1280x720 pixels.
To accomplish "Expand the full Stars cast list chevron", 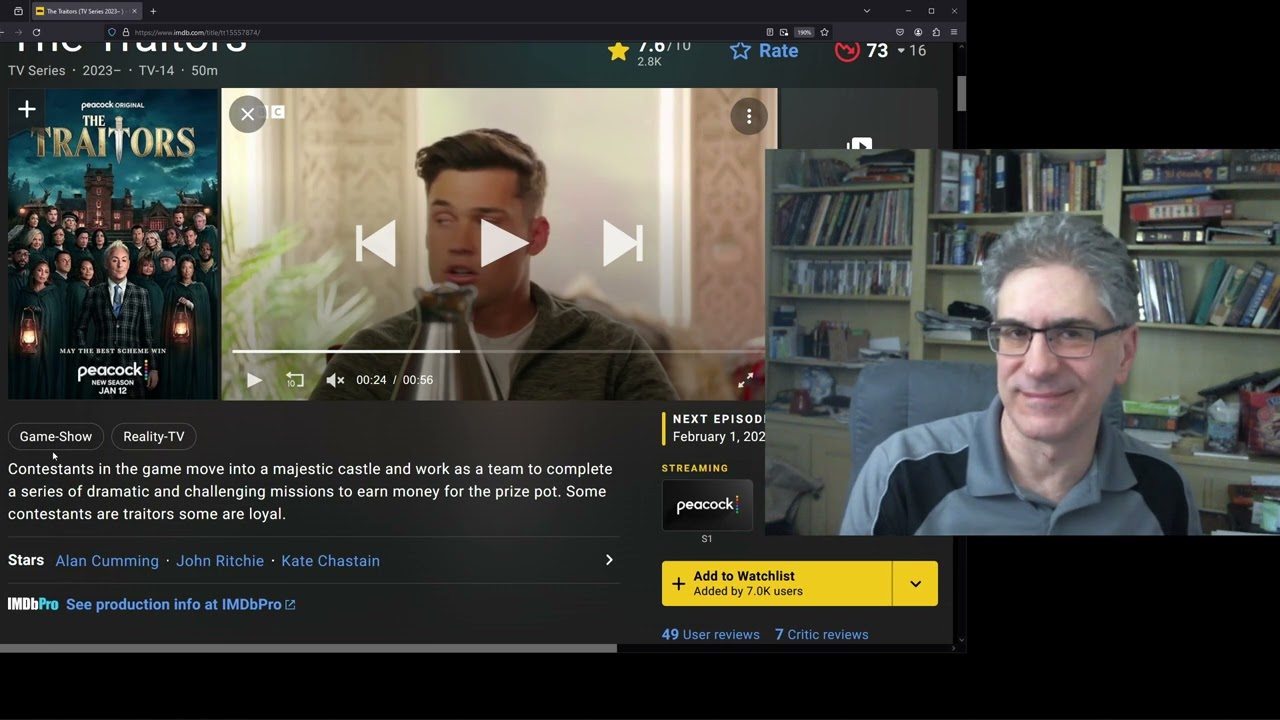I will tap(608, 560).
